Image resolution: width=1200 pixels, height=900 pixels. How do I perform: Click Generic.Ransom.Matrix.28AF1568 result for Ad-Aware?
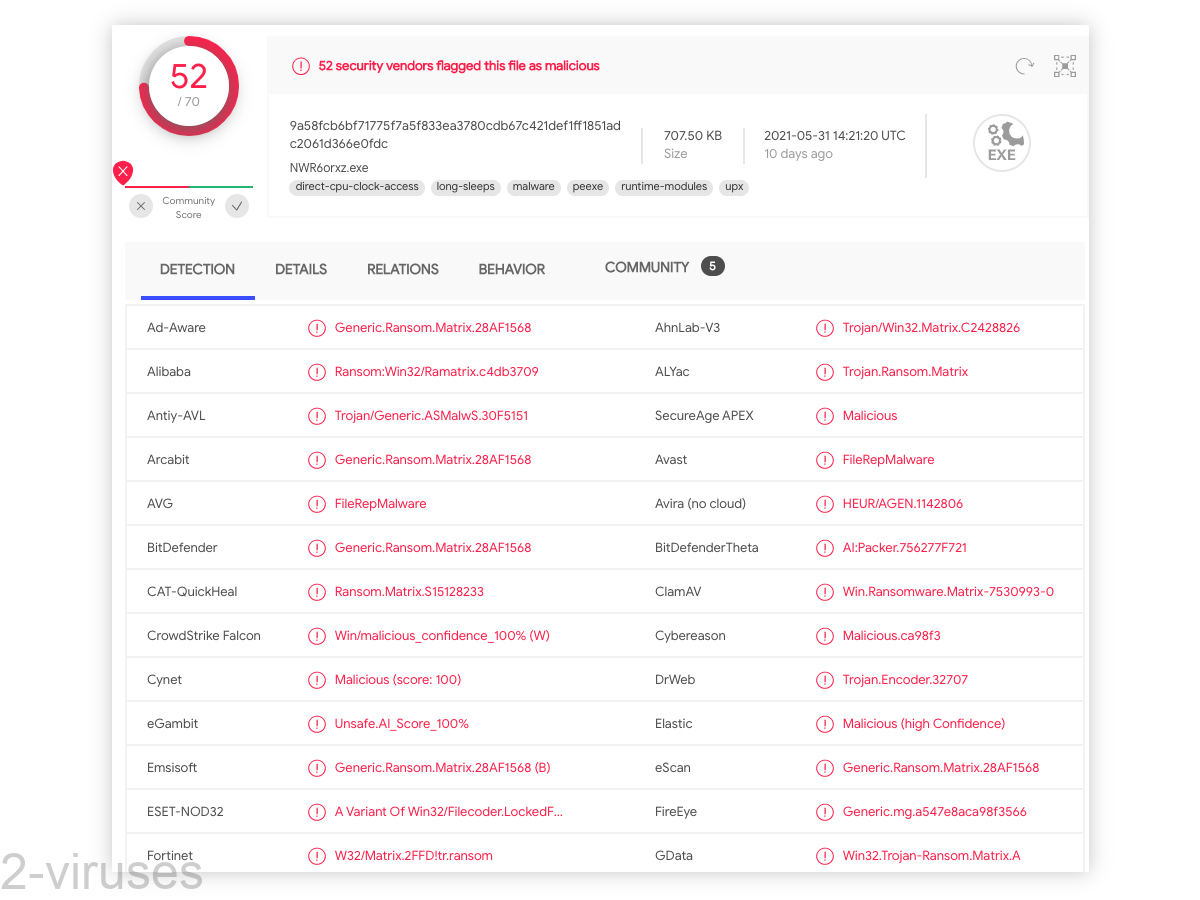(x=433, y=328)
